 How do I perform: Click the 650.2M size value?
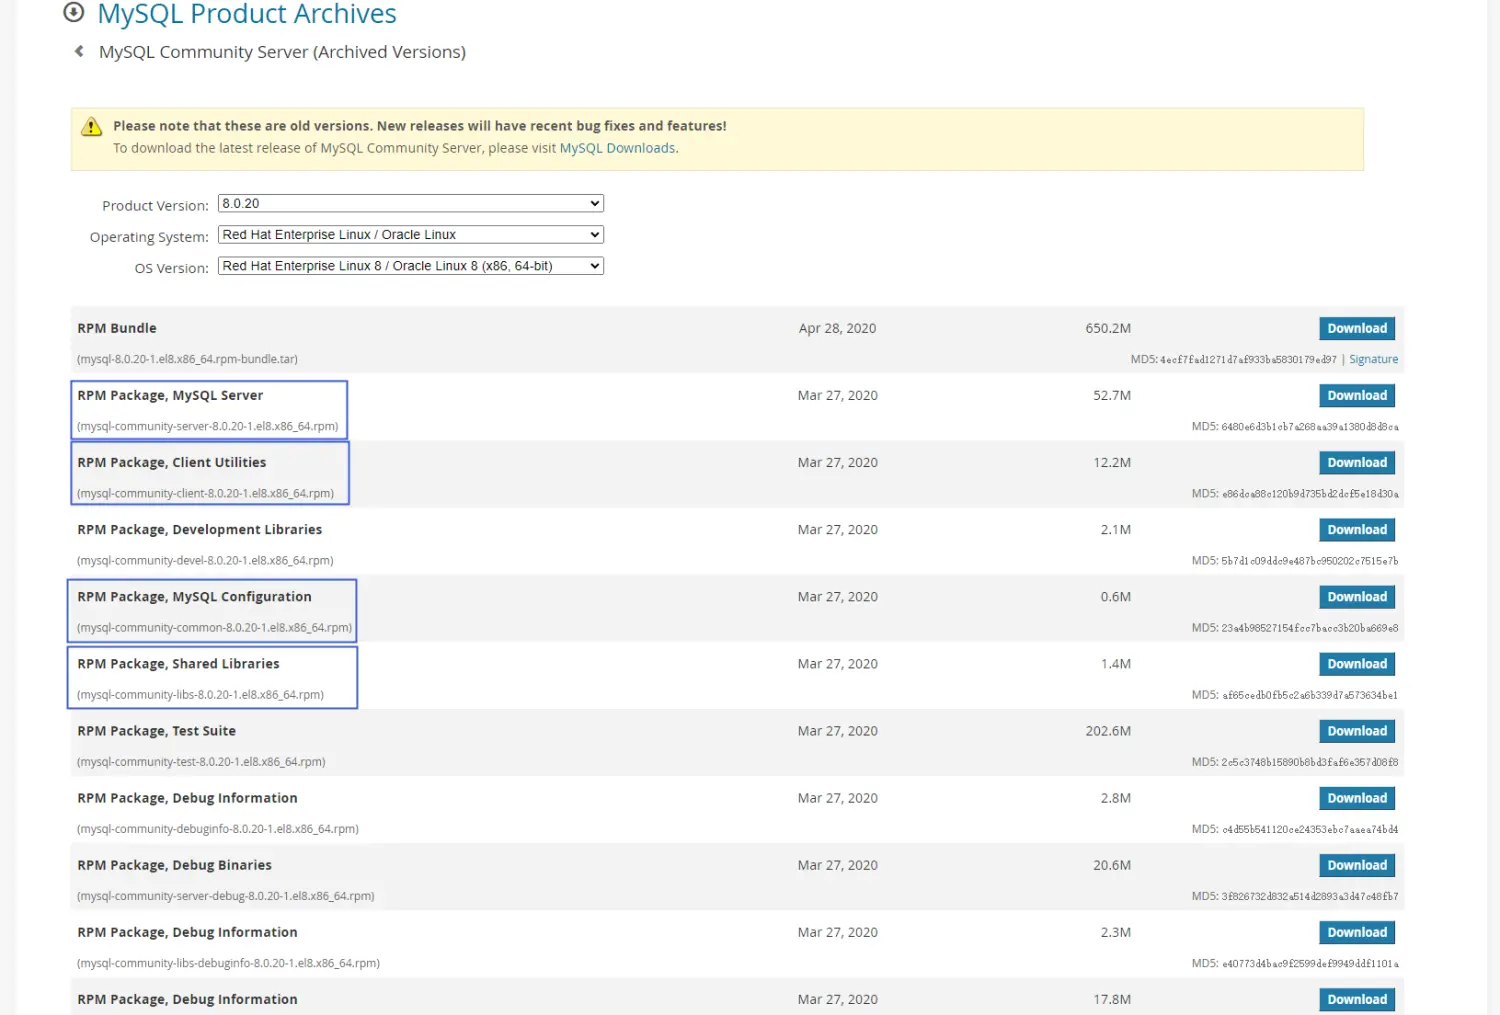tap(1108, 328)
